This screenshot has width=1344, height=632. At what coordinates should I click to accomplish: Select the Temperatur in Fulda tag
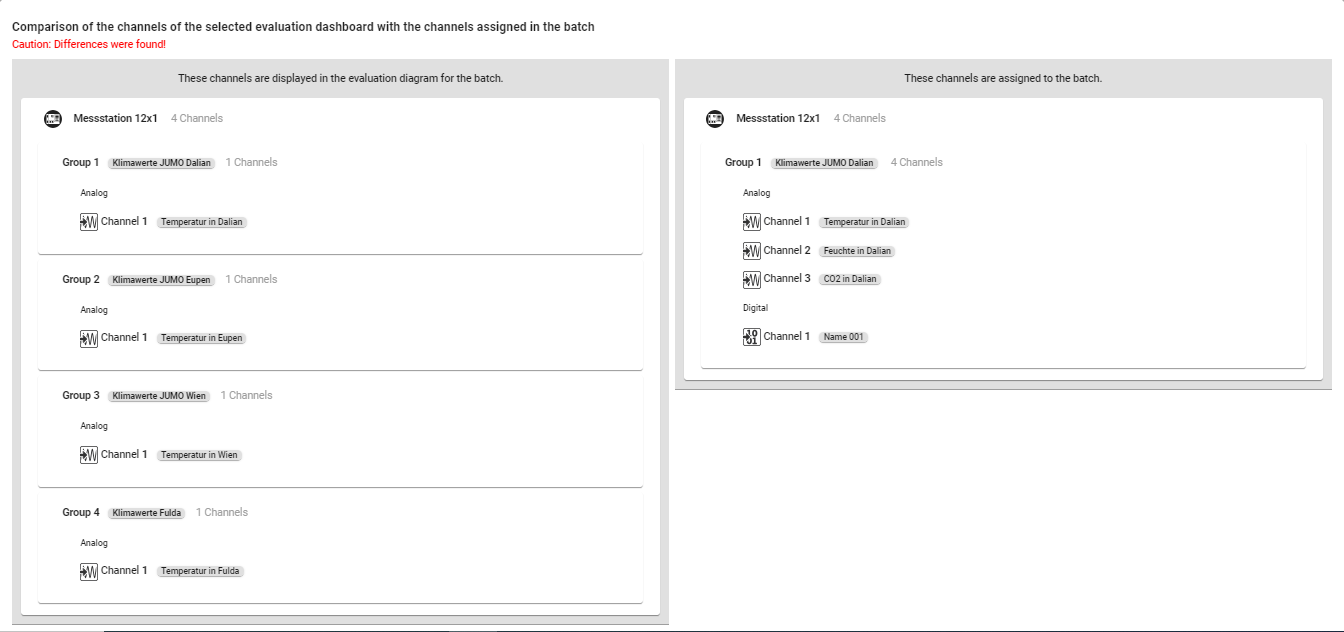click(200, 571)
